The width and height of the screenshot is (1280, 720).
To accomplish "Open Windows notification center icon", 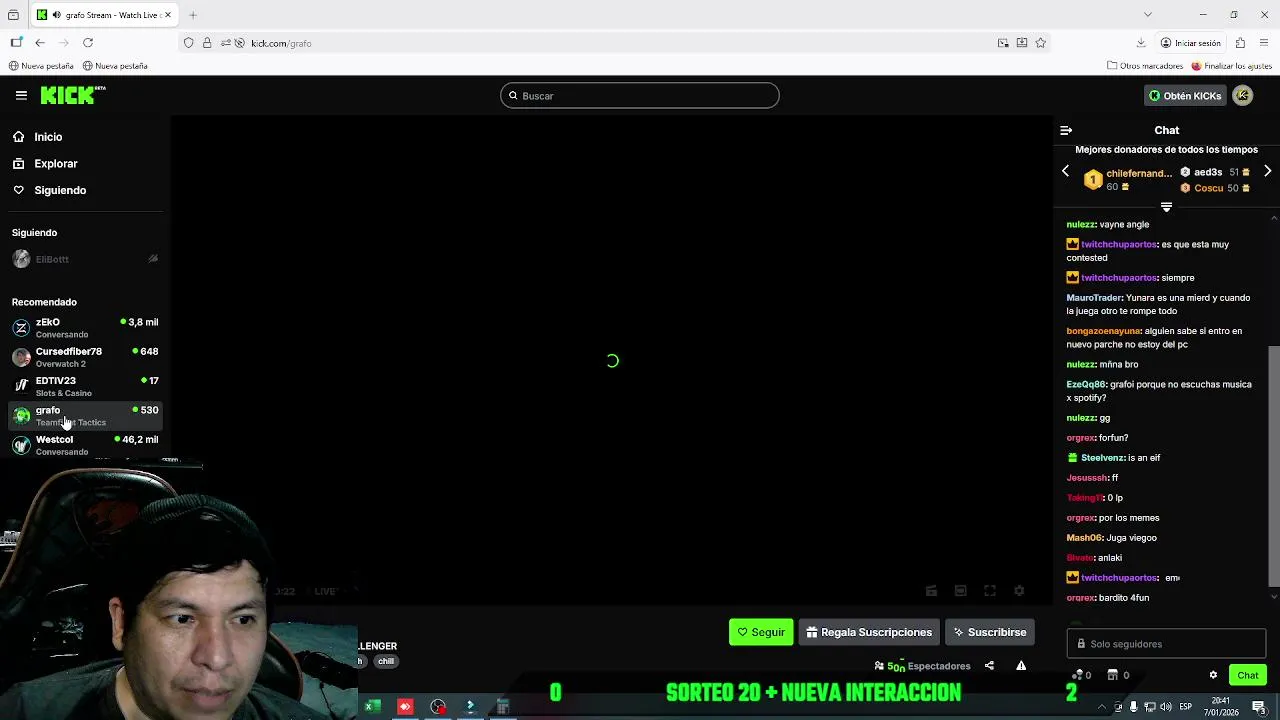I will click(x=1259, y=707).
